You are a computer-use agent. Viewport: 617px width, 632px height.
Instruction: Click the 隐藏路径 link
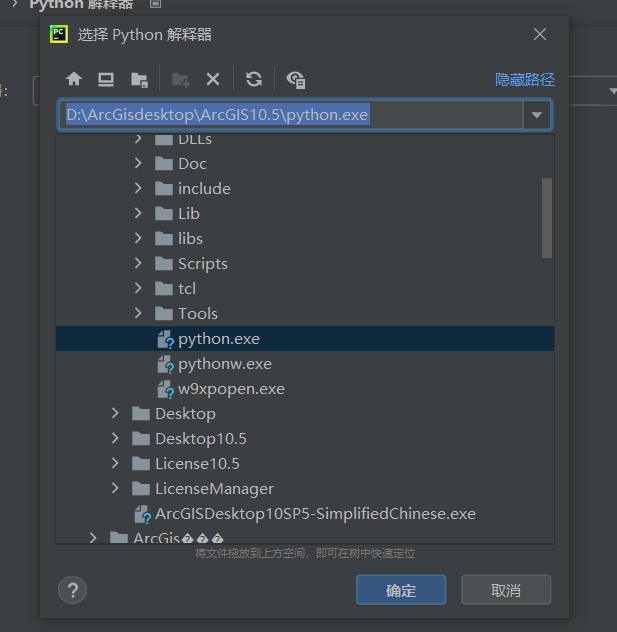pyautogui.click(x=525, y=79)
